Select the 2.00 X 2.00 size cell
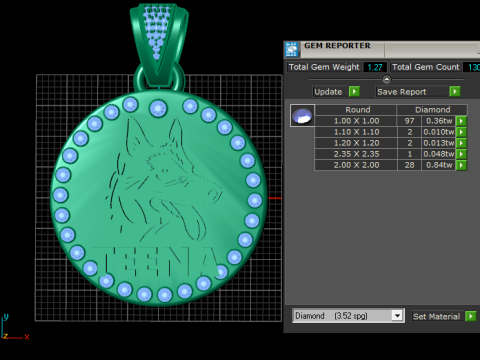Screen dimensions: 480x360 (356, 165)
